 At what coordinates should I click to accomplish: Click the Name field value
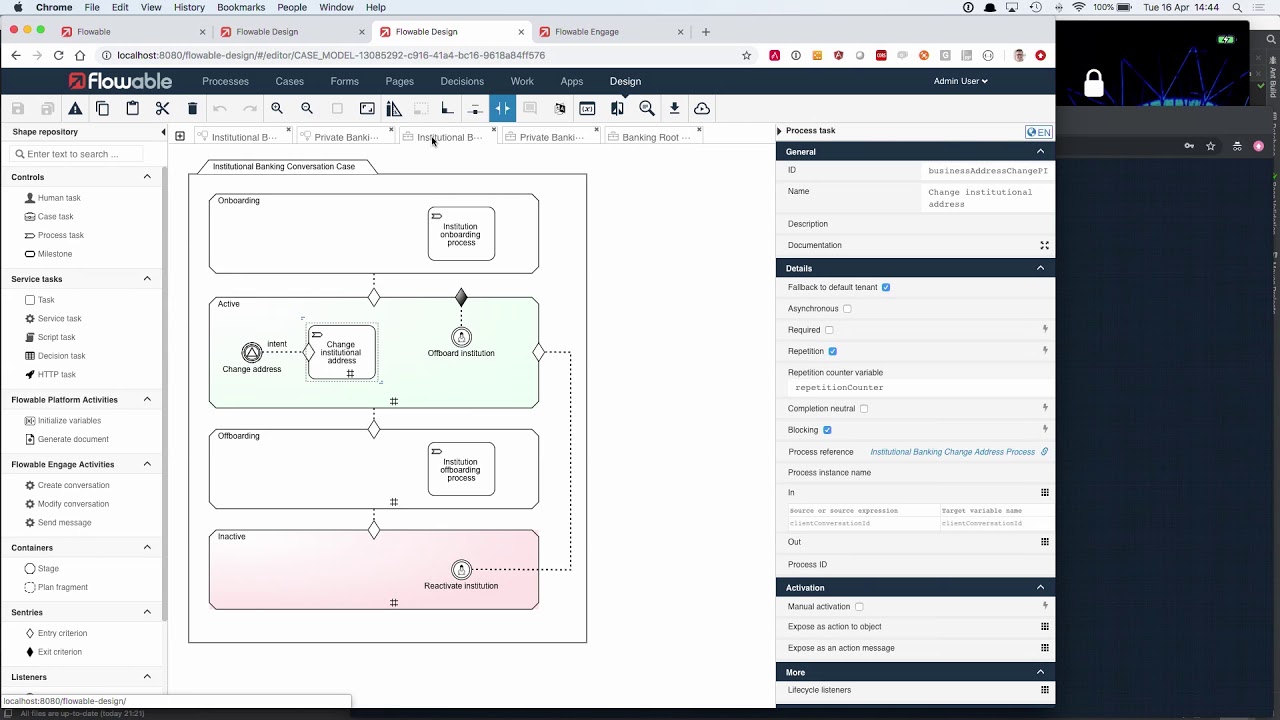988,198
